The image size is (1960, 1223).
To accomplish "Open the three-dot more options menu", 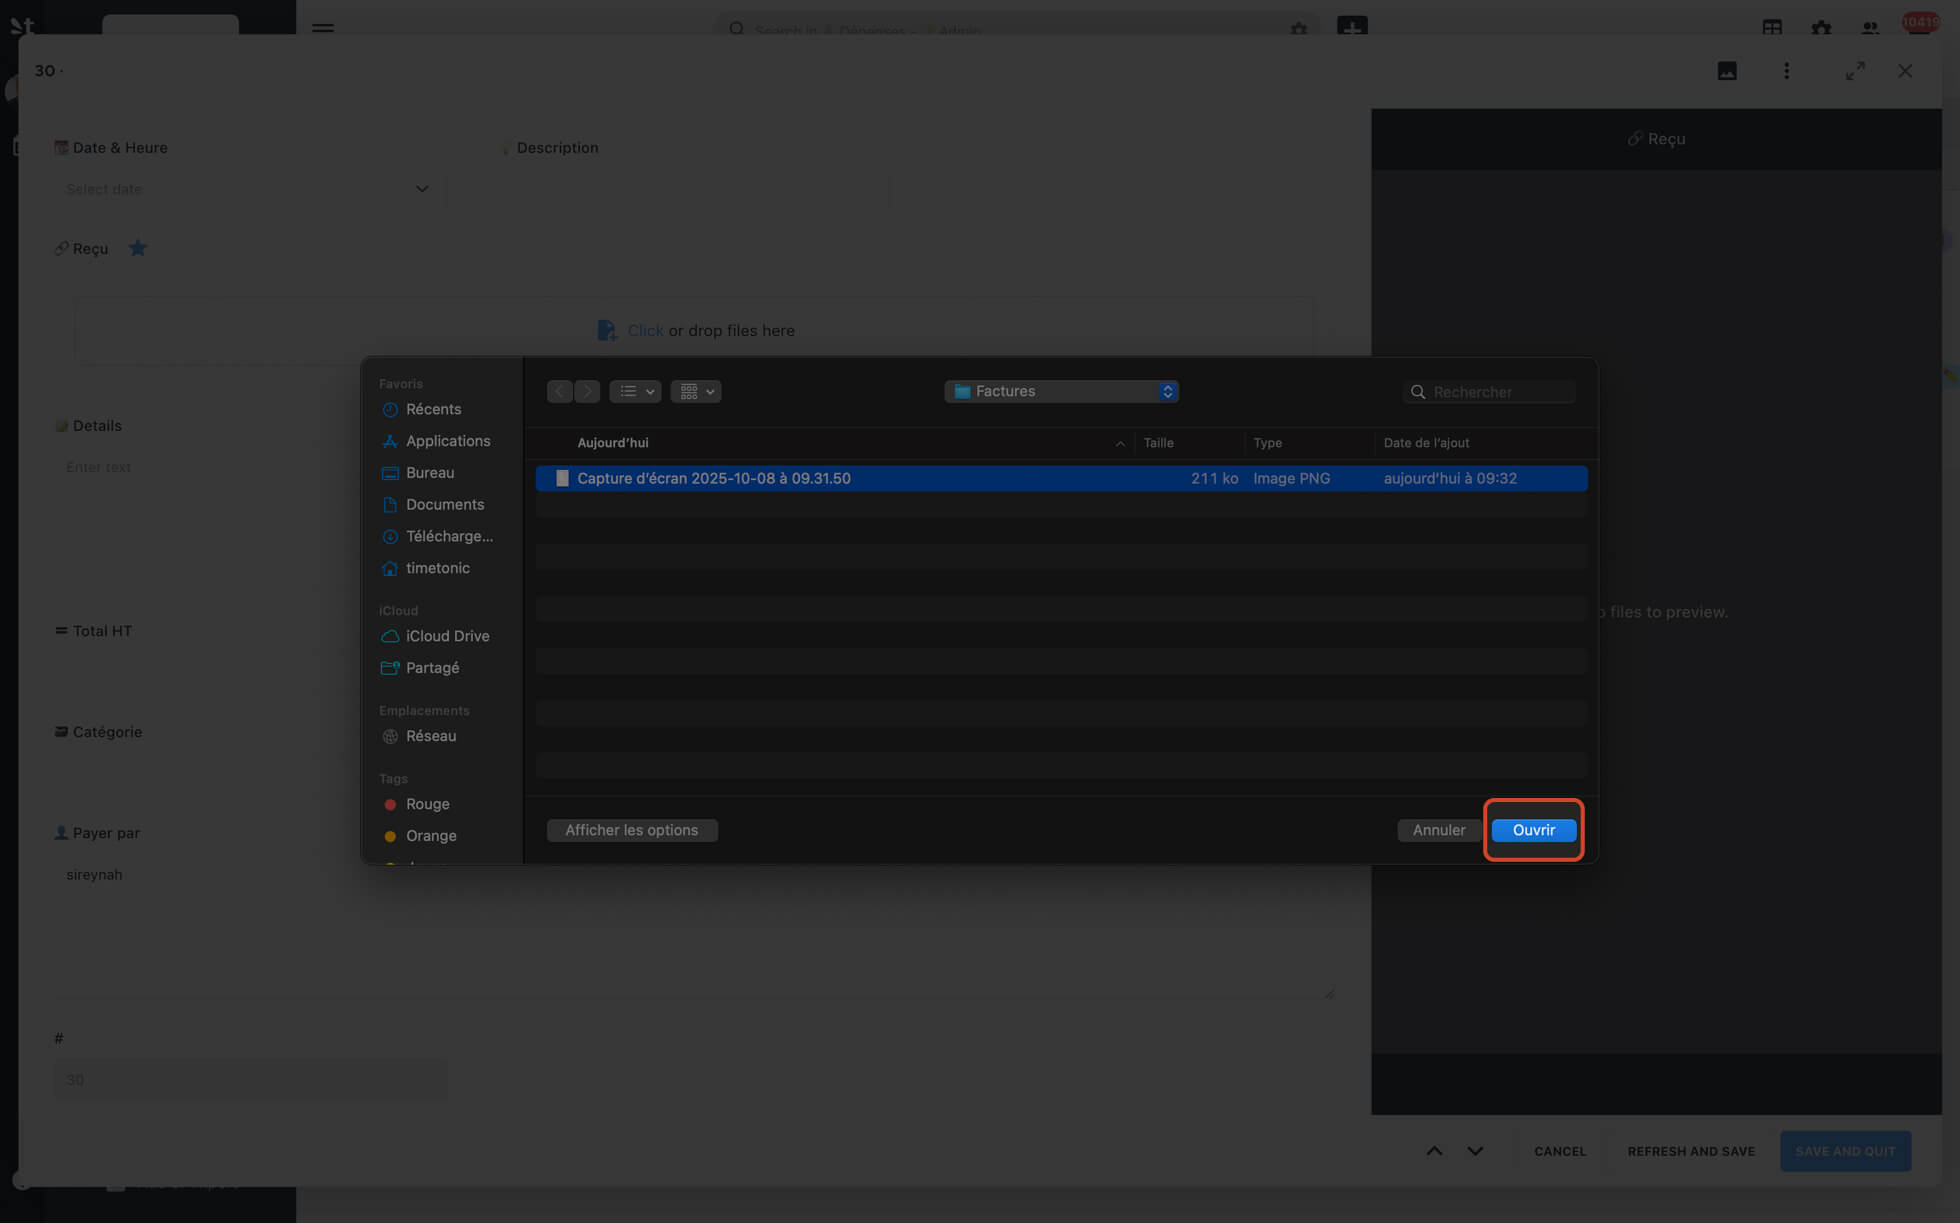I will point(1787,71).
